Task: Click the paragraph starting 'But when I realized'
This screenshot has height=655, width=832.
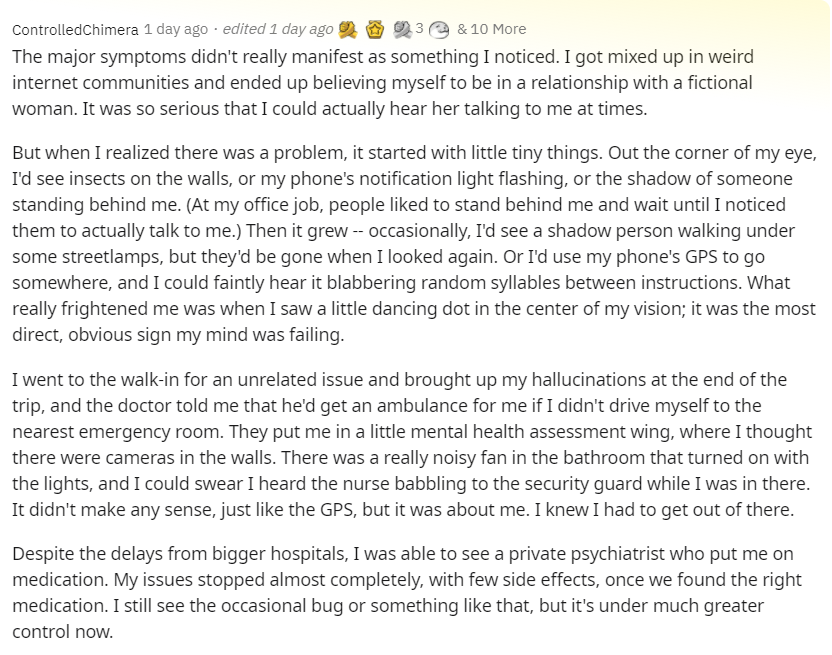Action: click(x=414, y=244)
